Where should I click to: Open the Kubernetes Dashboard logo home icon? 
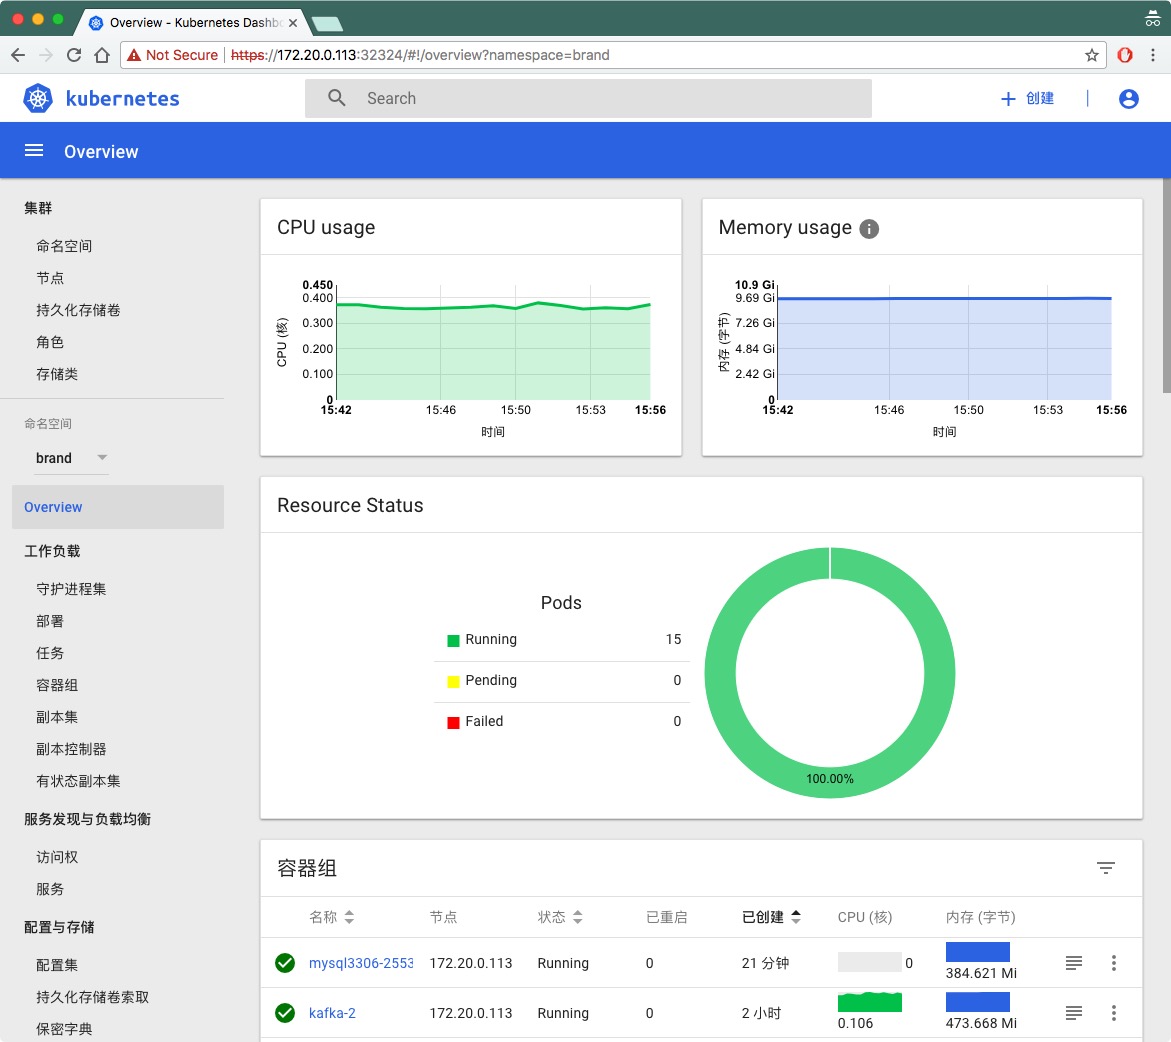pos(37,98)
